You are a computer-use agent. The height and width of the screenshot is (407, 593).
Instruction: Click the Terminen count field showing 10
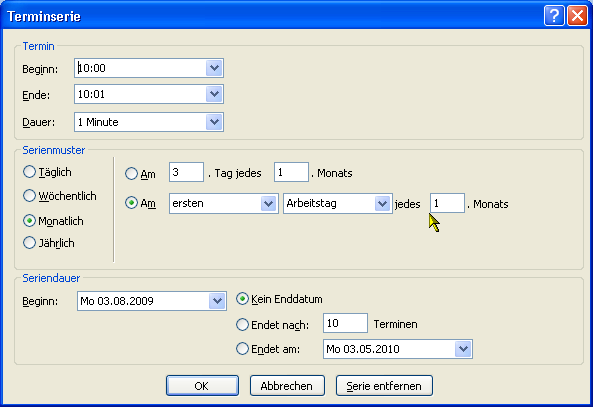[345, 323]
